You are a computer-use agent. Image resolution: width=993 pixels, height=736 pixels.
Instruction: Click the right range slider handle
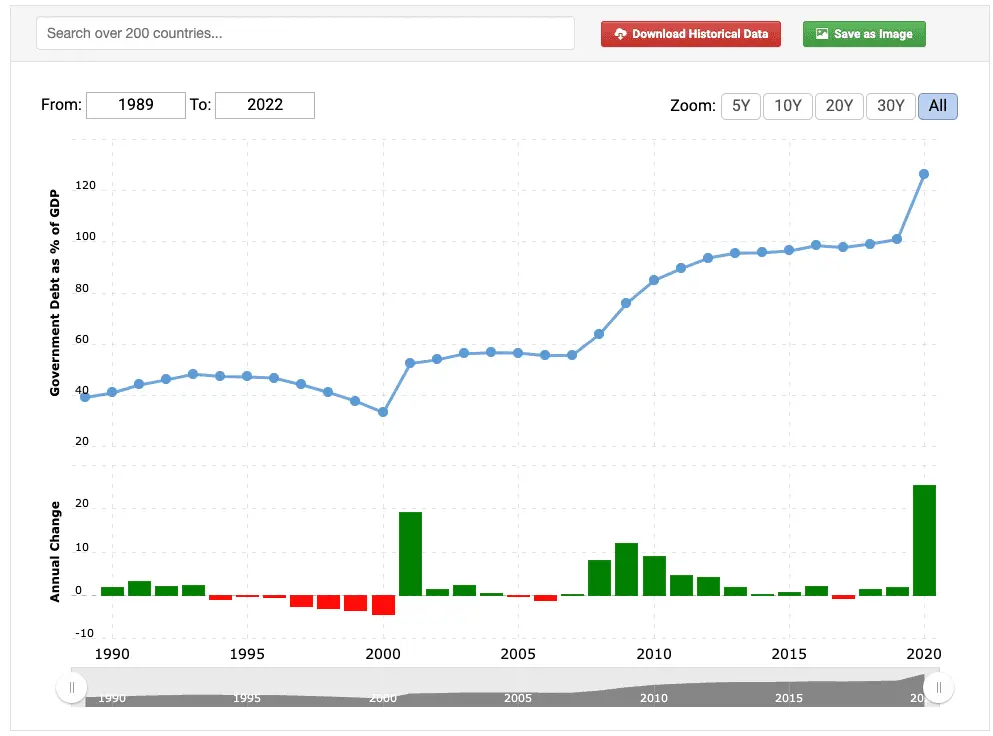(938, 687)
